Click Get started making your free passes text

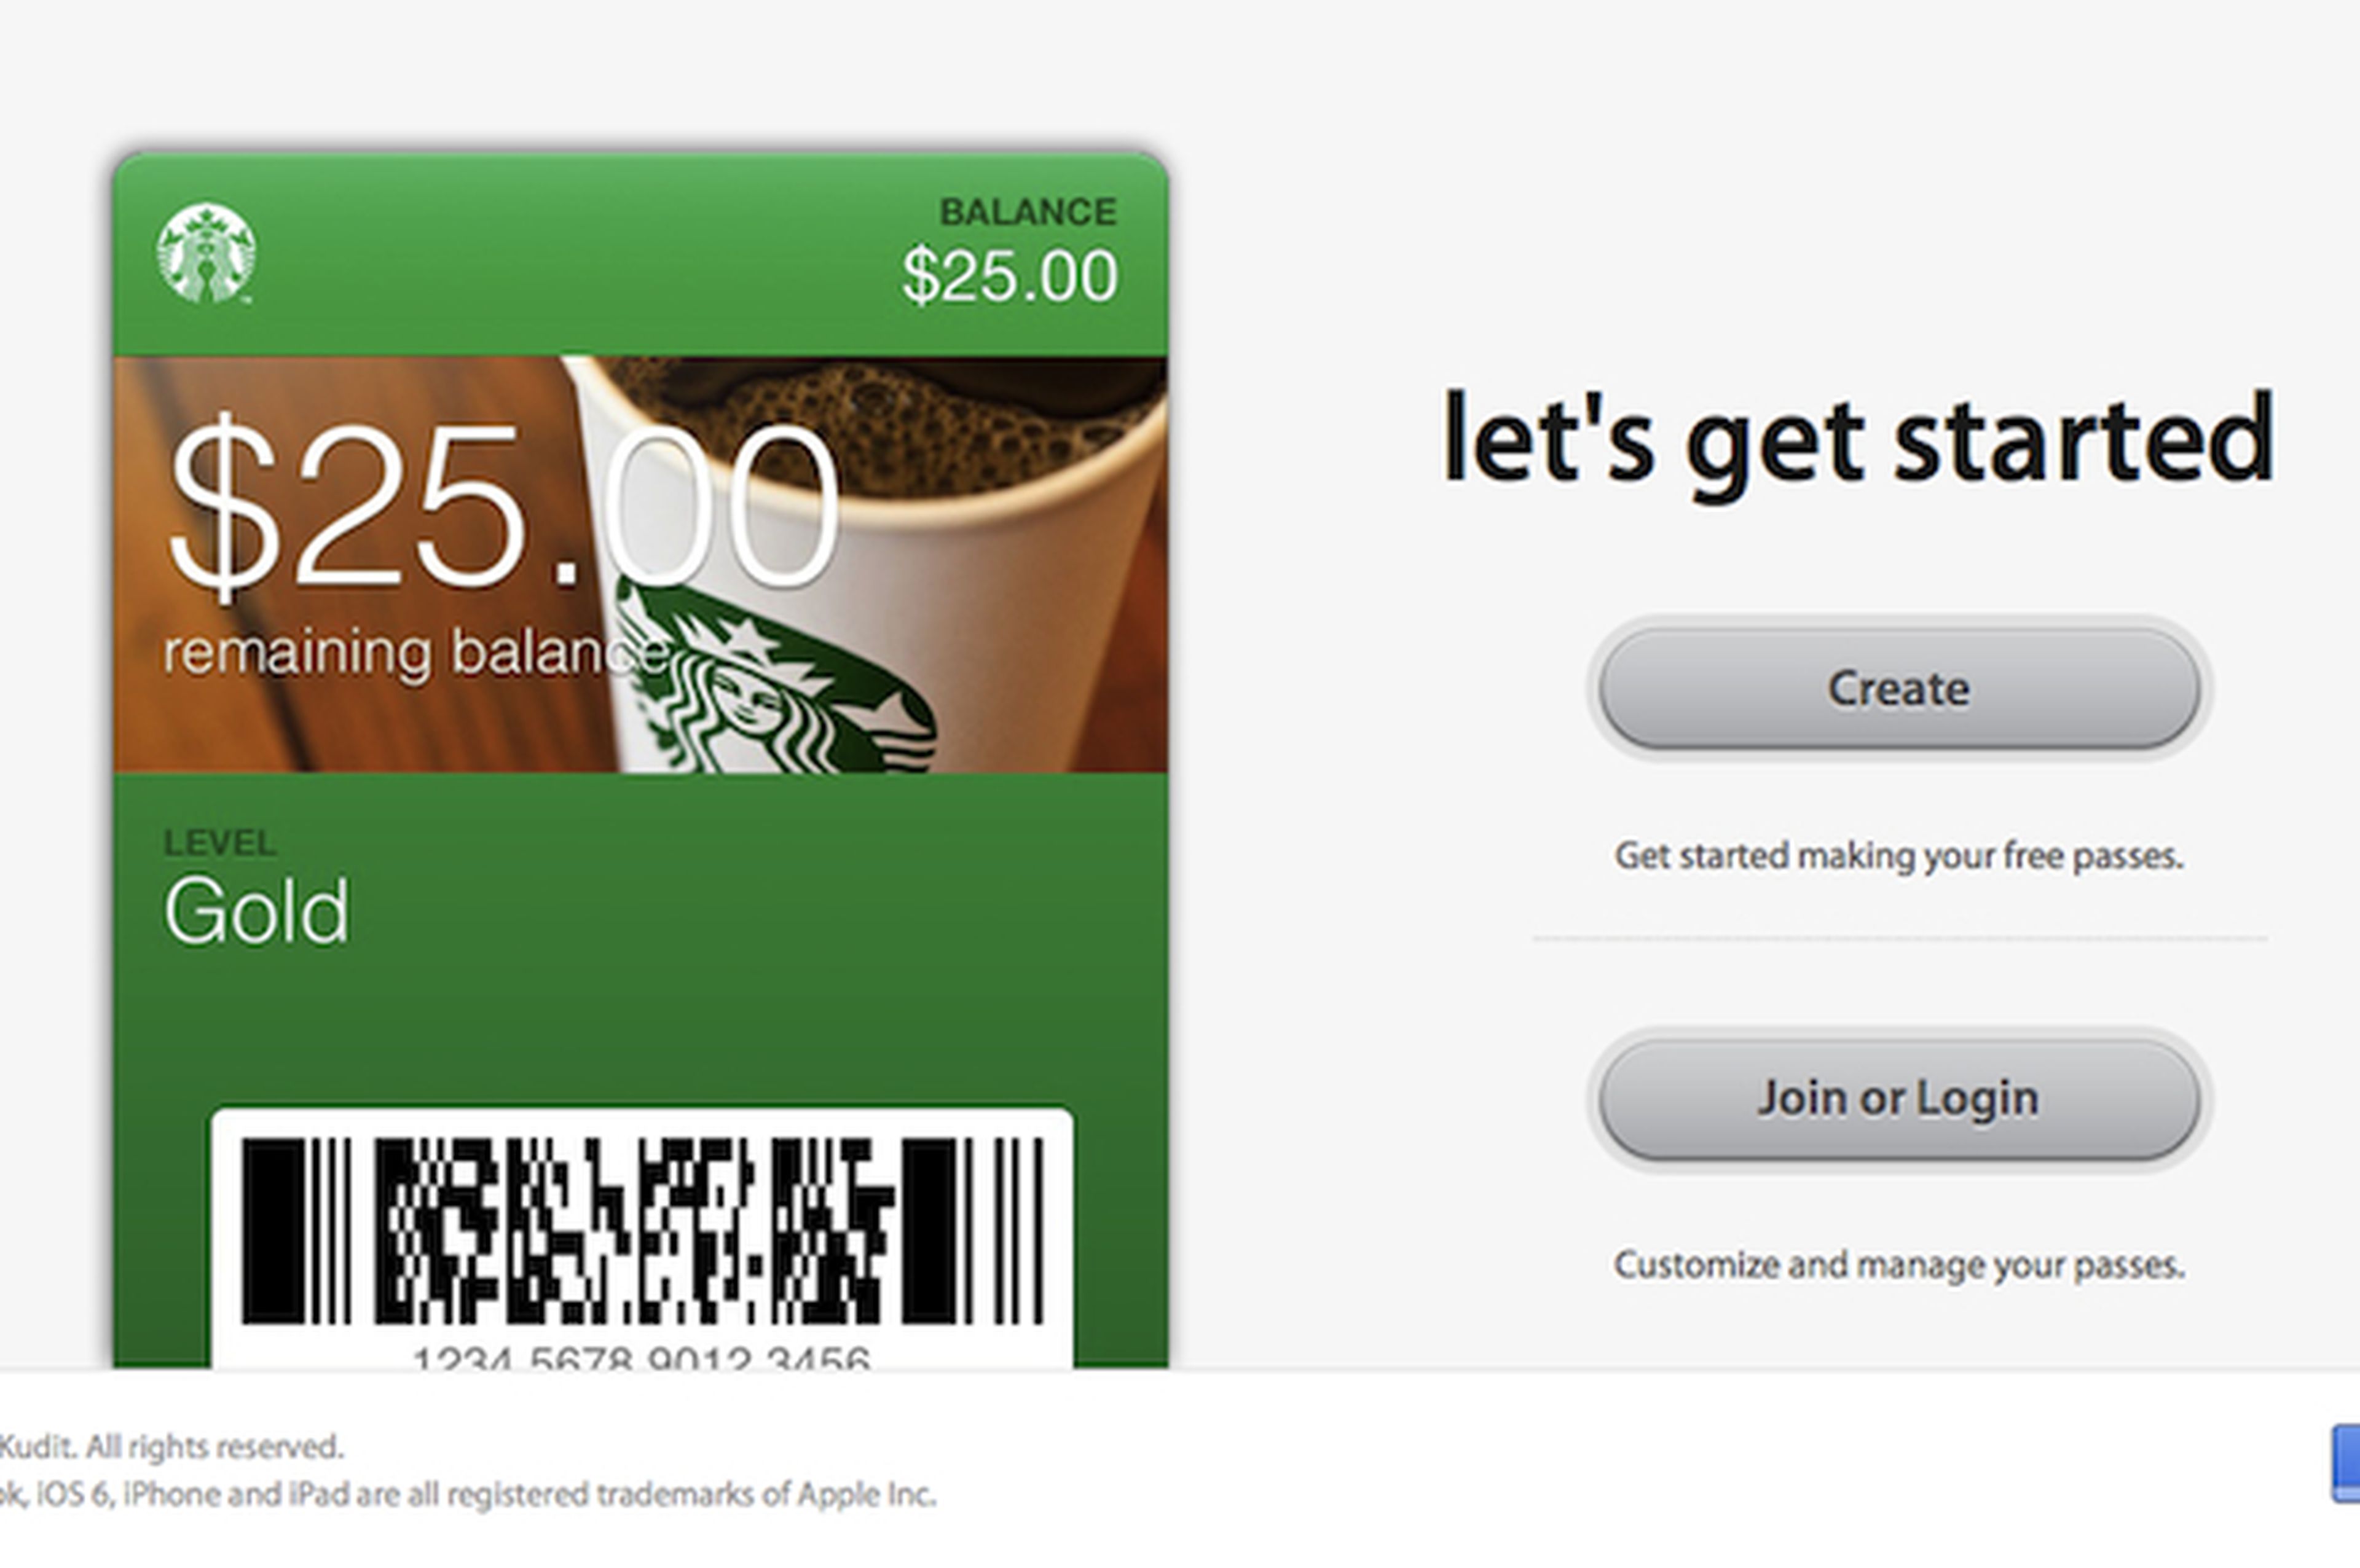pos(1899,857)
